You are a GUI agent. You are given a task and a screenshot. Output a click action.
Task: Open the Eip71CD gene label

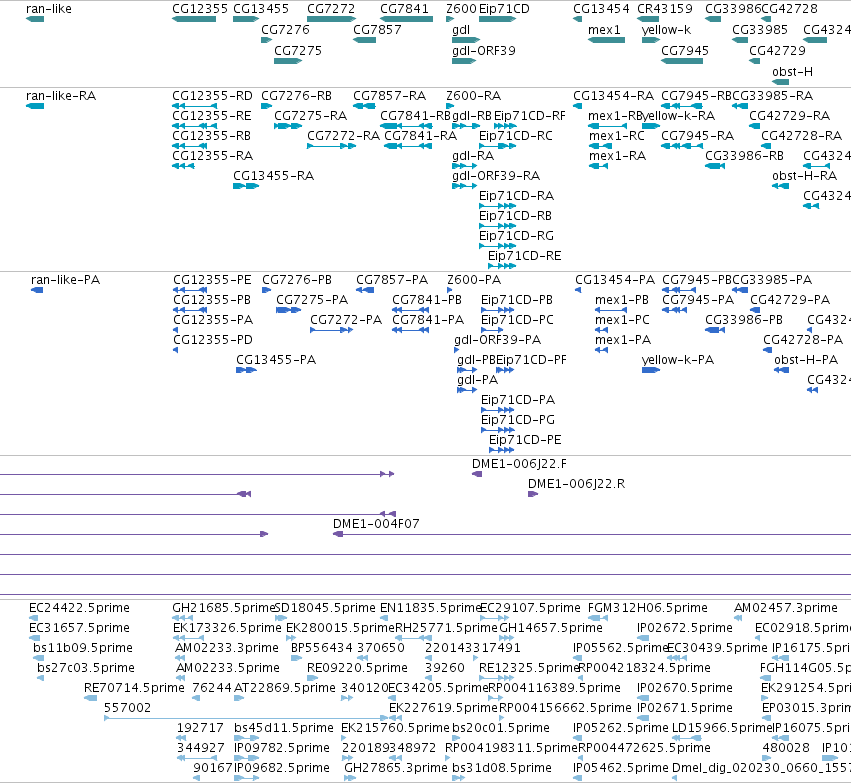(x=504, y=9)
